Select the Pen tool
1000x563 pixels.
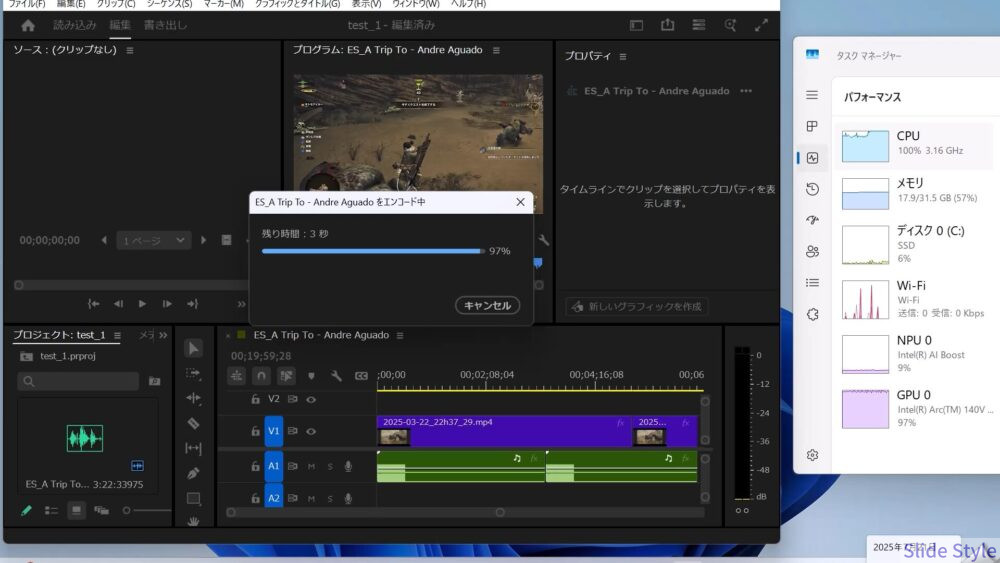193,473
